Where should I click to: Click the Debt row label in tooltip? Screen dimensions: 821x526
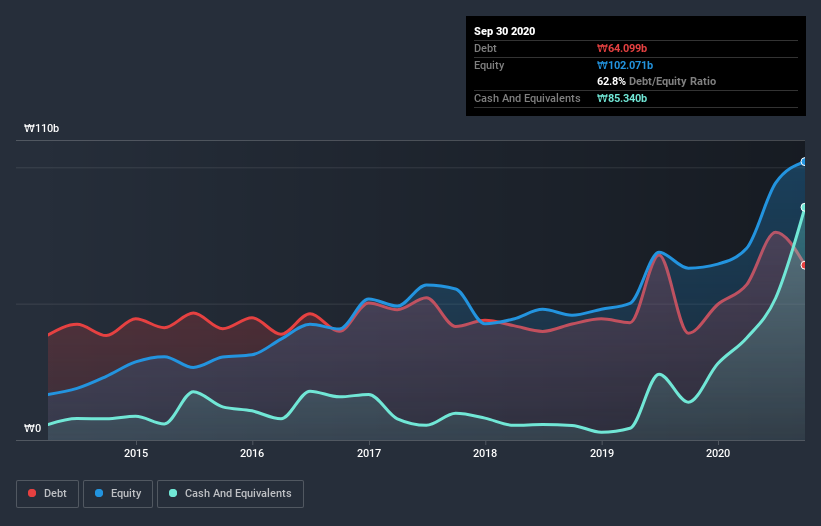click(x=485, y=48)
